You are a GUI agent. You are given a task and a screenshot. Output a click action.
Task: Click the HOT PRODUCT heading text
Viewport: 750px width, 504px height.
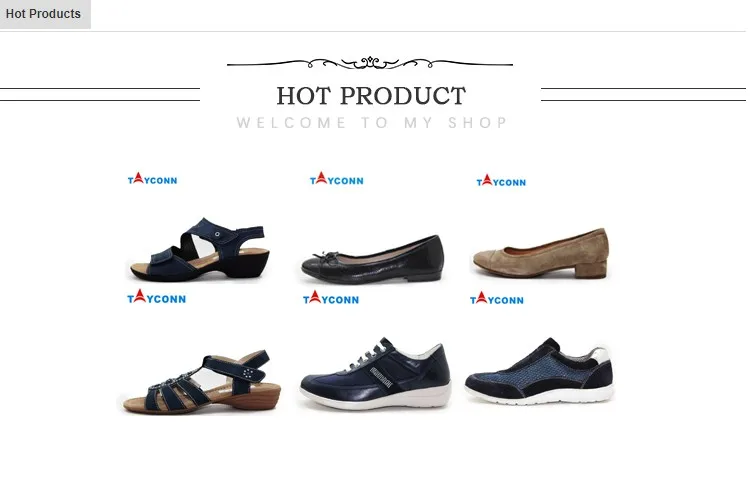(371, 96)
